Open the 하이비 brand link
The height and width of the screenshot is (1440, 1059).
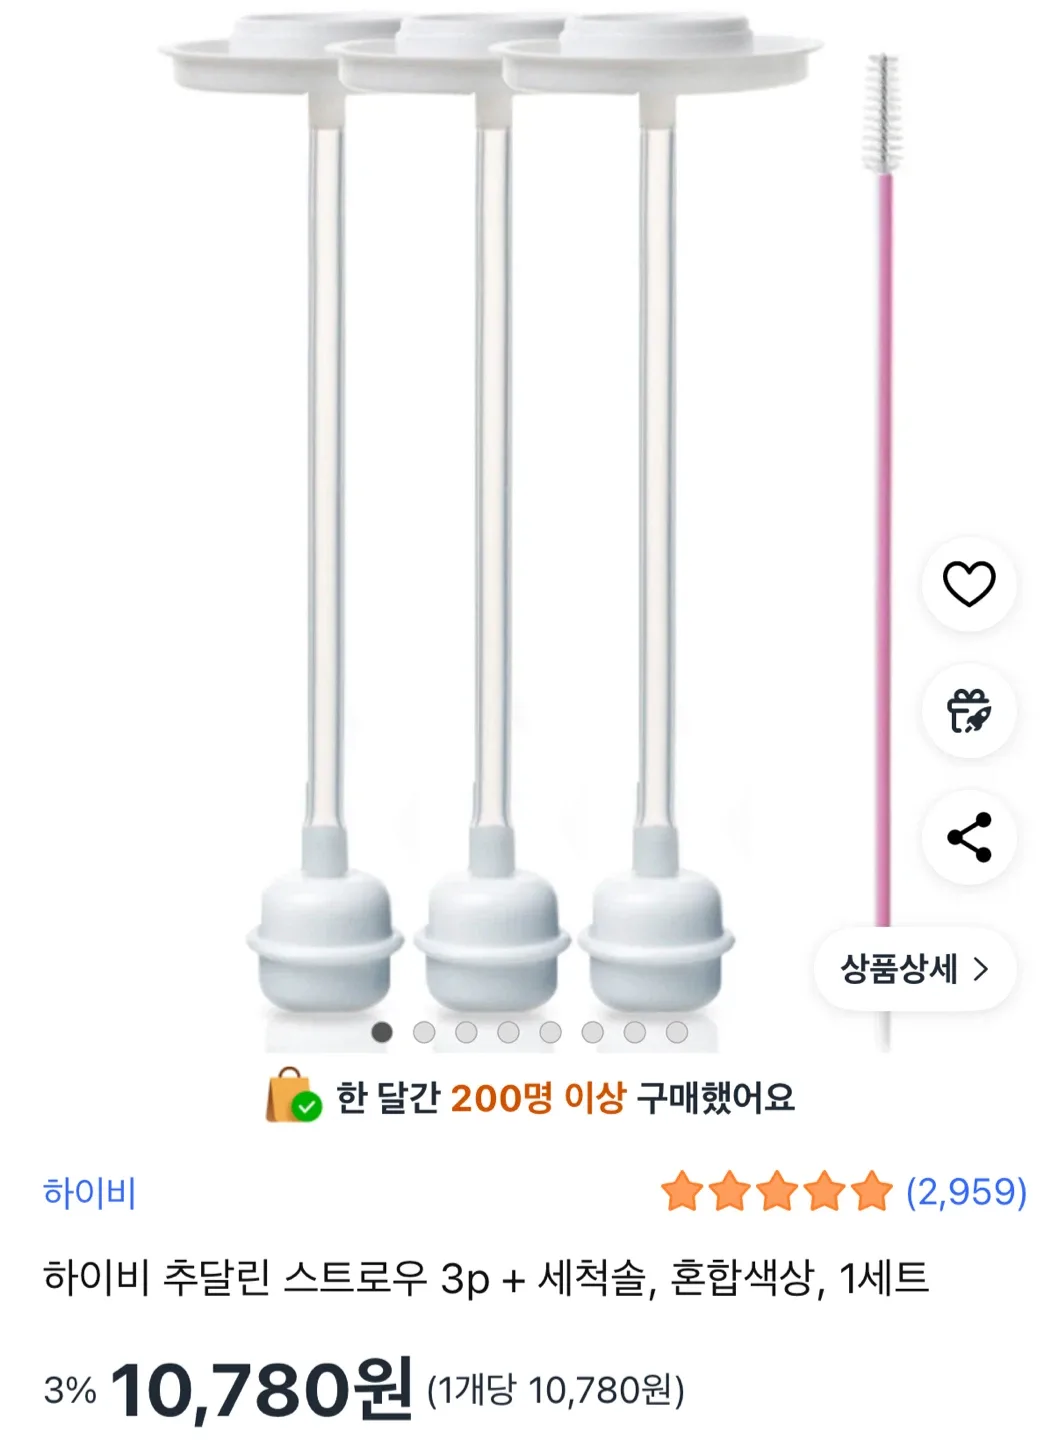point(89,1192)
